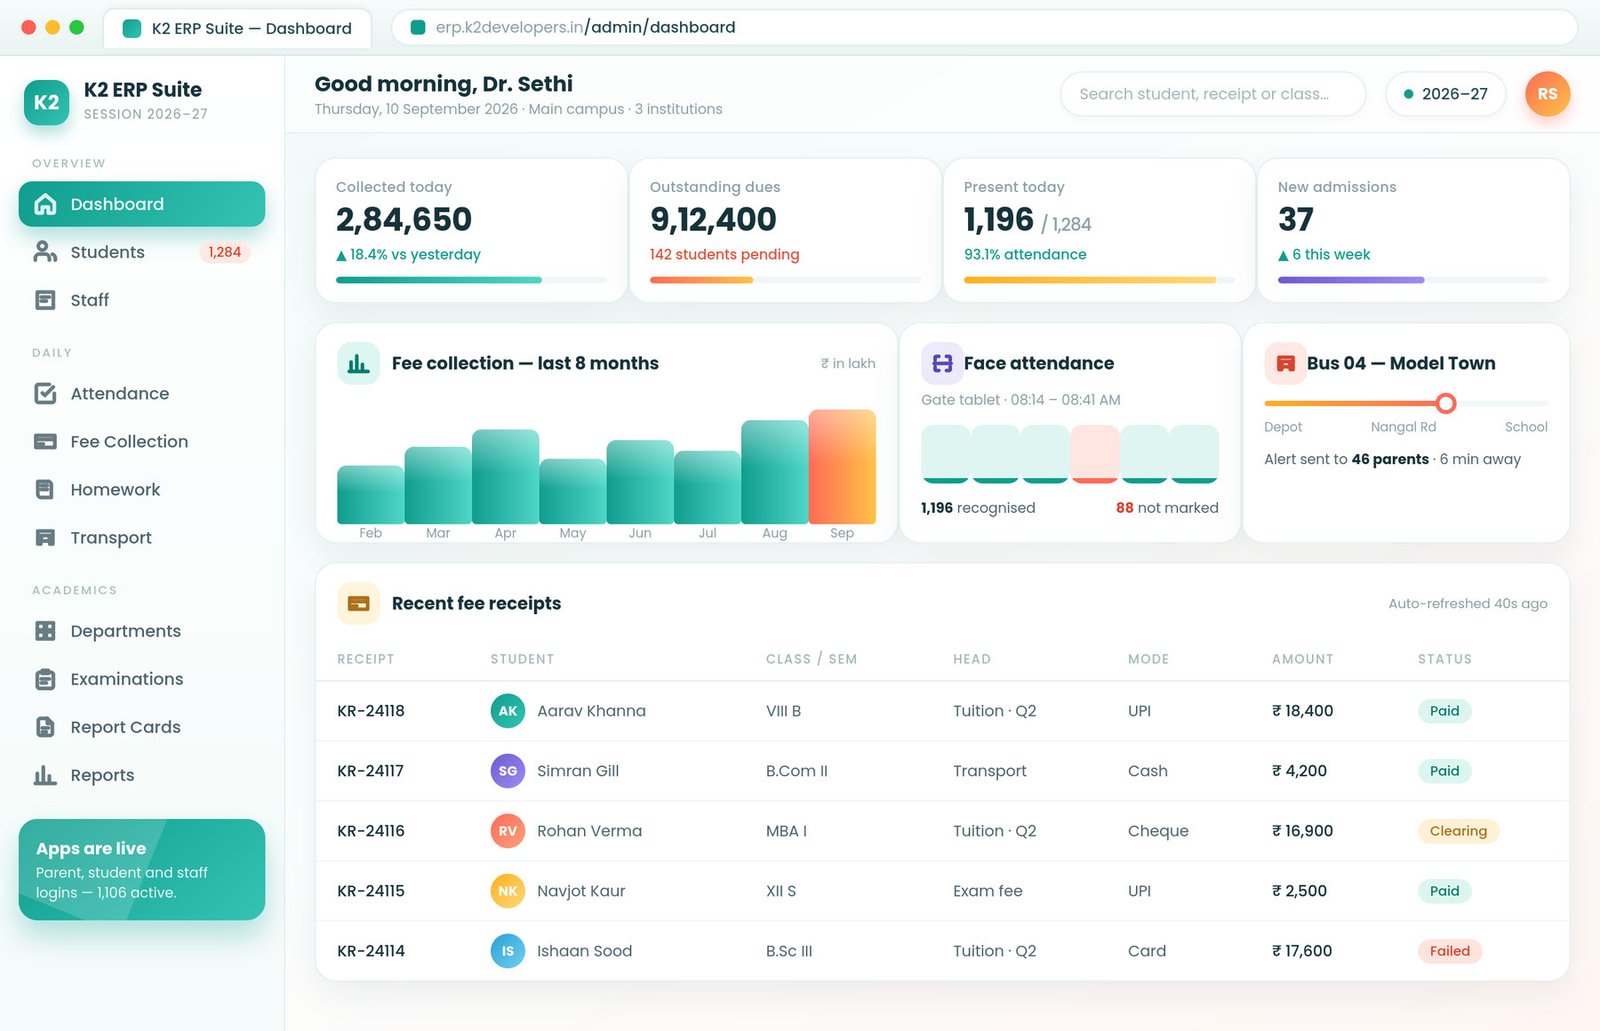Click the Fee Collection card icon
This screenshot has height=1031, width=1600.
pos(45,442)
